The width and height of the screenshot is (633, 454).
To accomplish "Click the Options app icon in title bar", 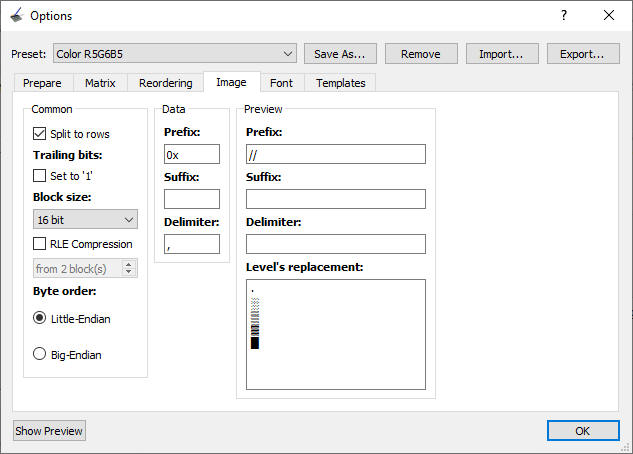I will pos(16,16).
